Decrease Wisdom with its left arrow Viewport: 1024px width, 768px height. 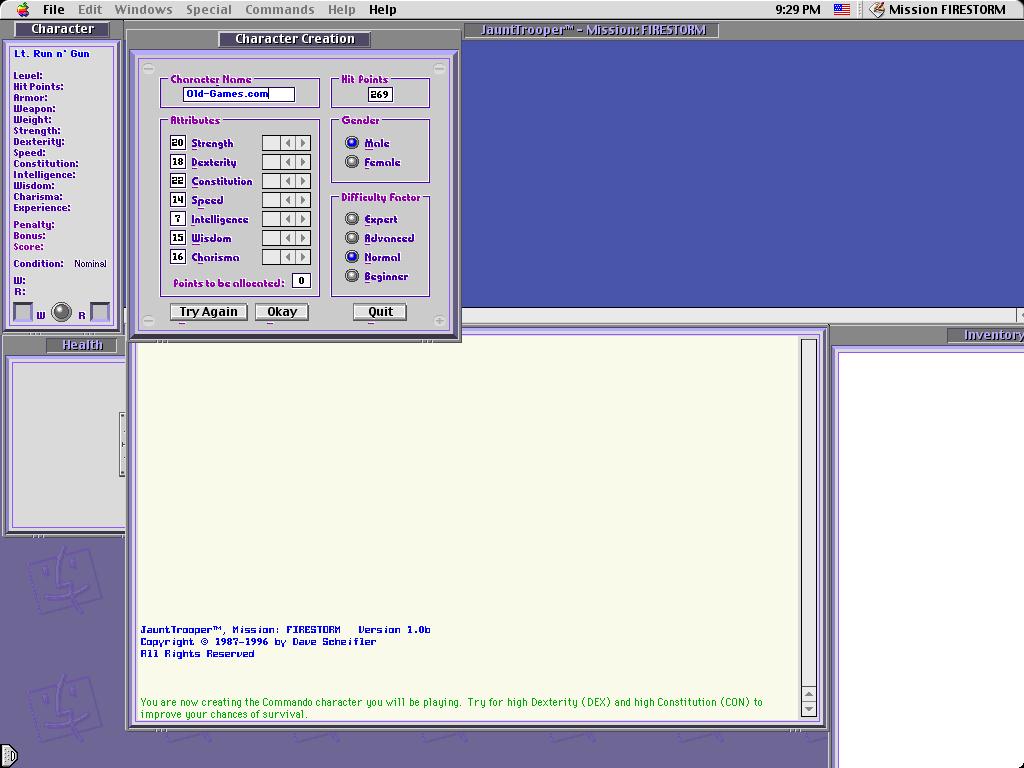(288, 238)
